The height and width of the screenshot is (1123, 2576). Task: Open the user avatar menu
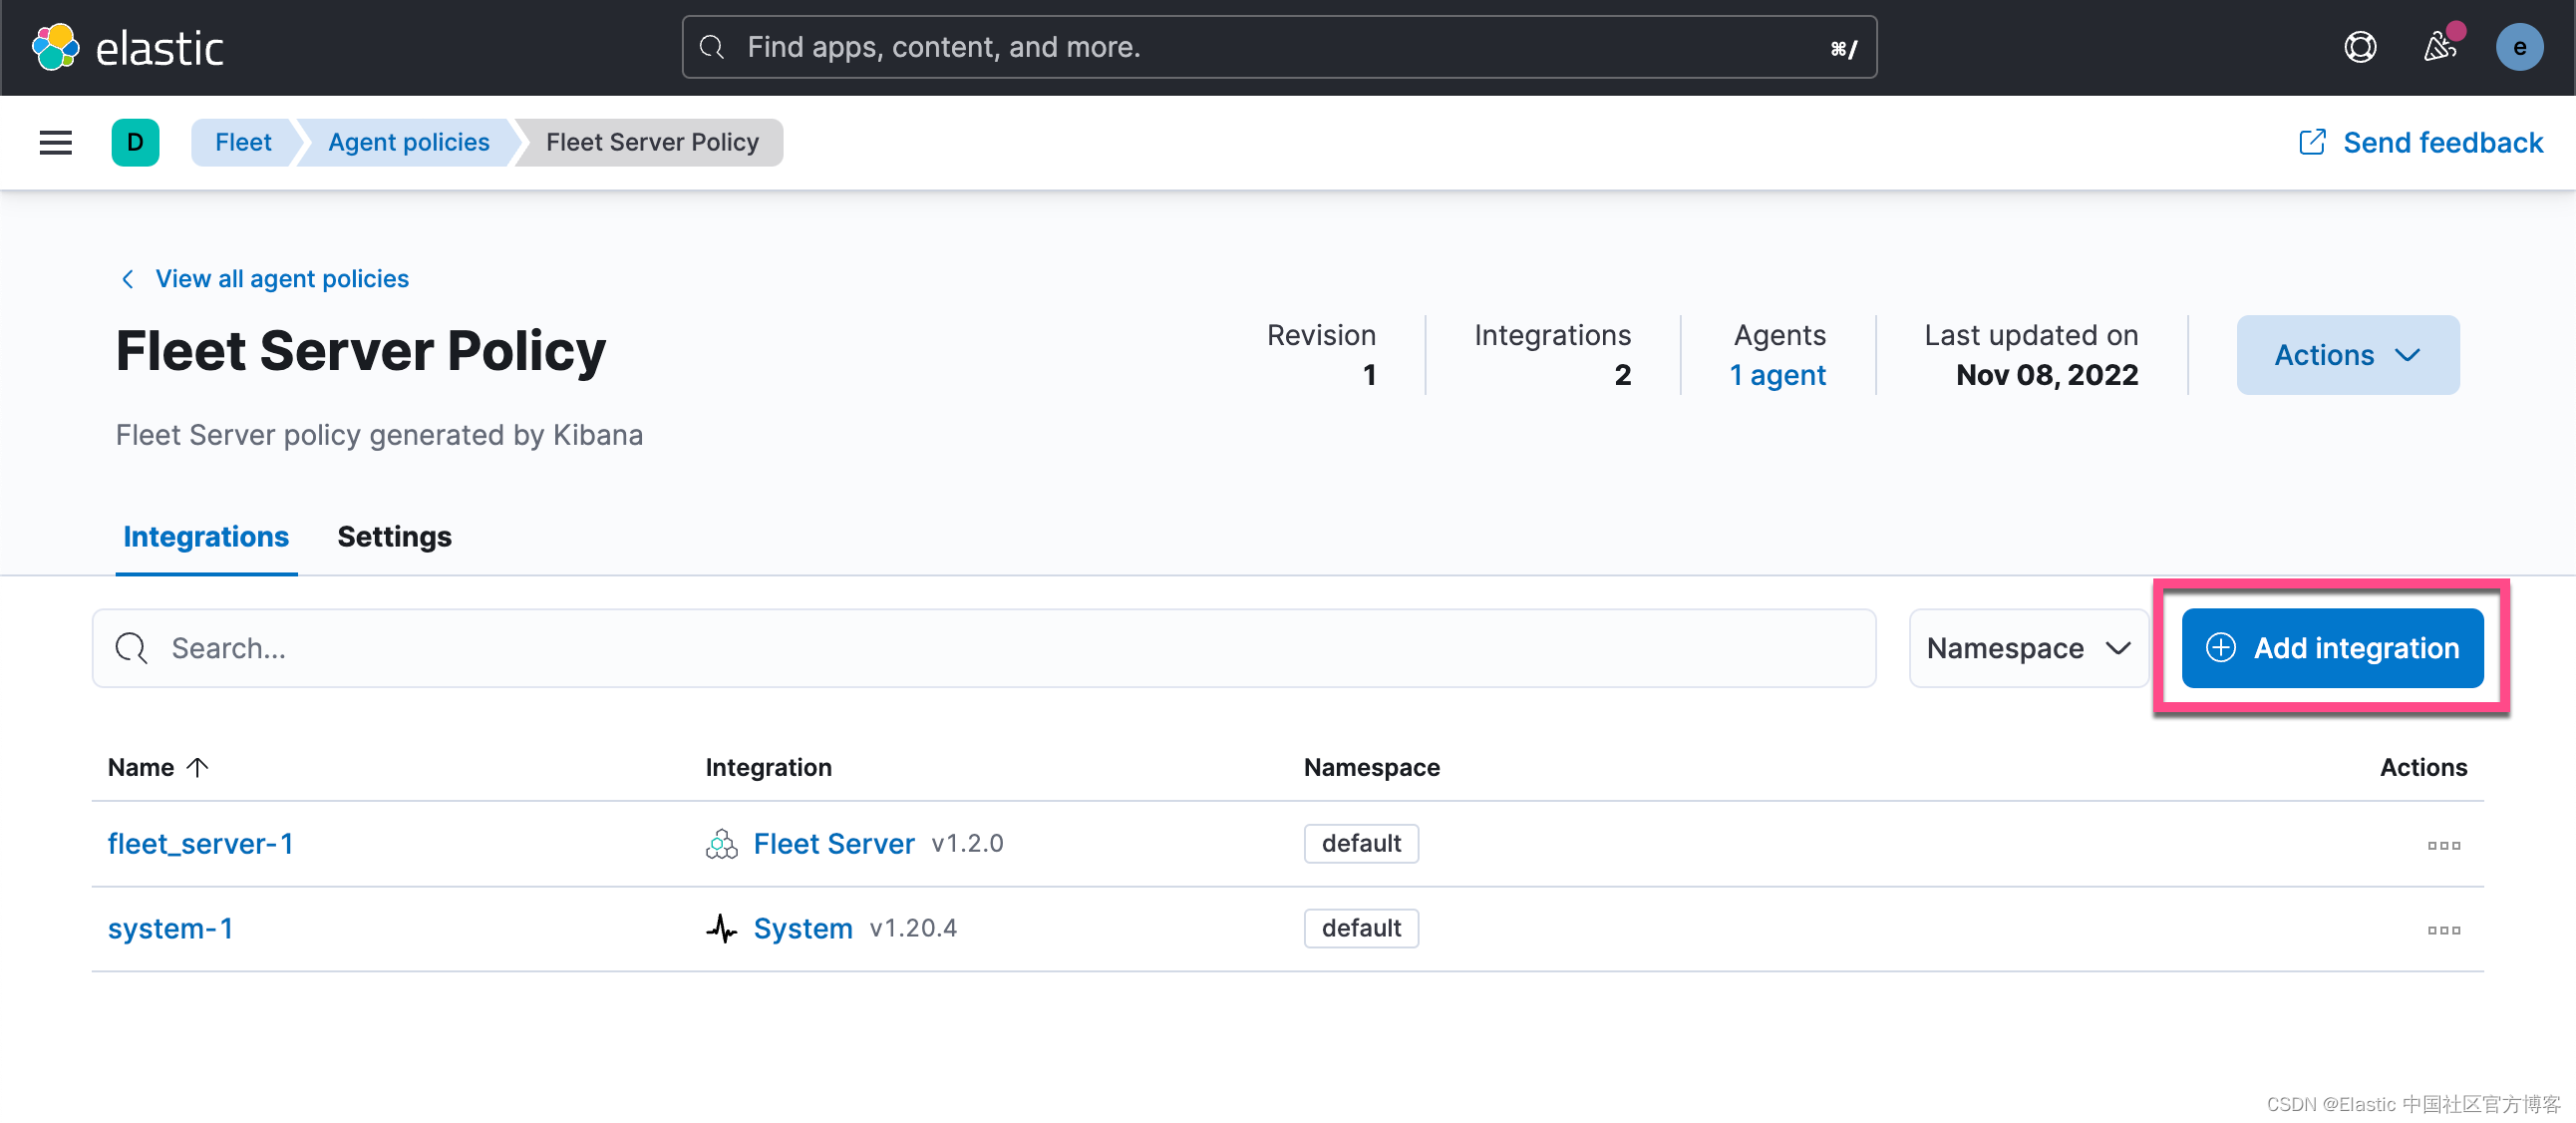(2519, 47)
